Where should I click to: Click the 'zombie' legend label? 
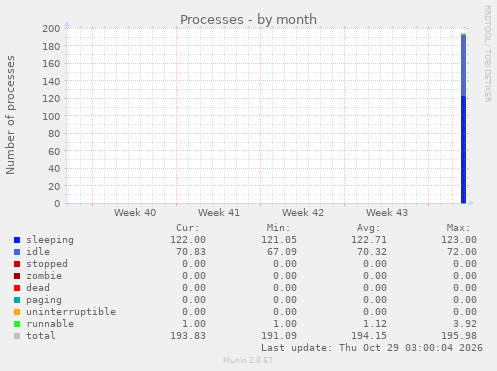click(44, 276)
